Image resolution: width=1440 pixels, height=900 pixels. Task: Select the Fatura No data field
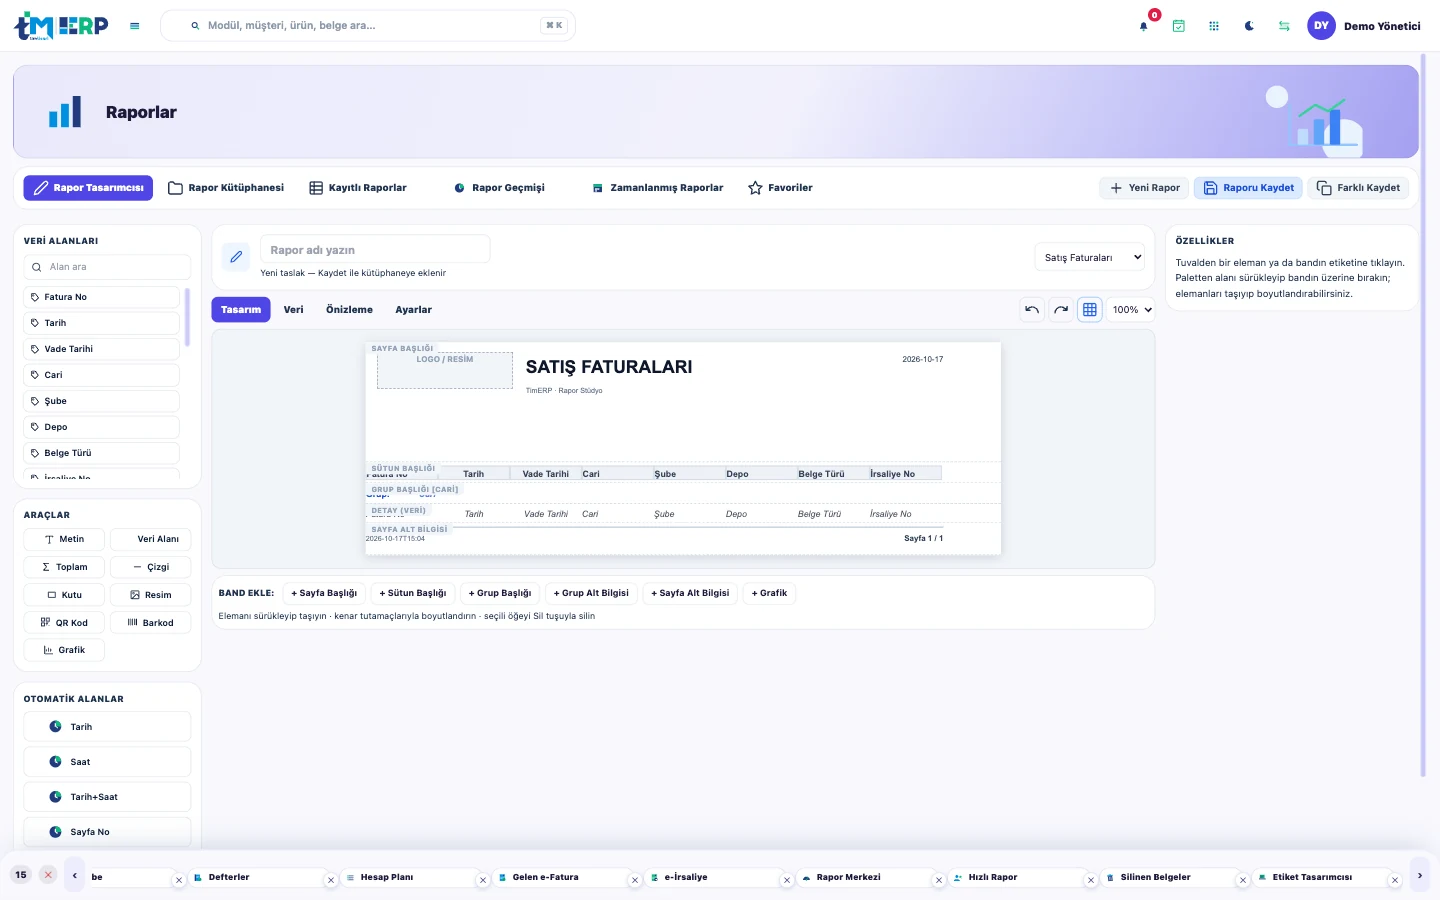[x=102, y=297]
